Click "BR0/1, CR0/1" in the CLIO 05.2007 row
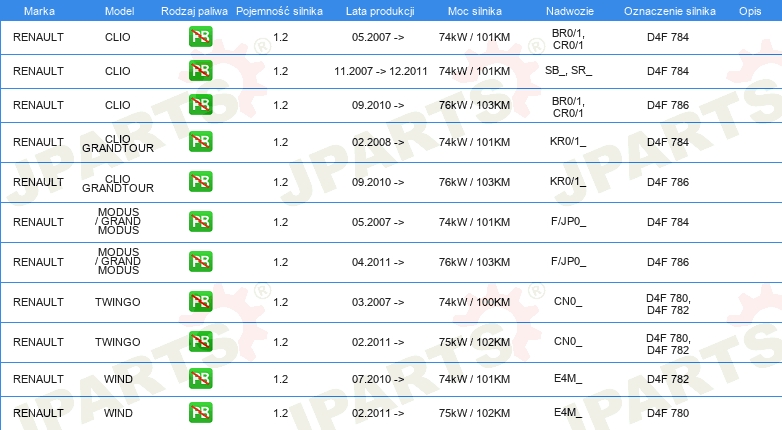 pyautogui.click(x=568, y=39)
